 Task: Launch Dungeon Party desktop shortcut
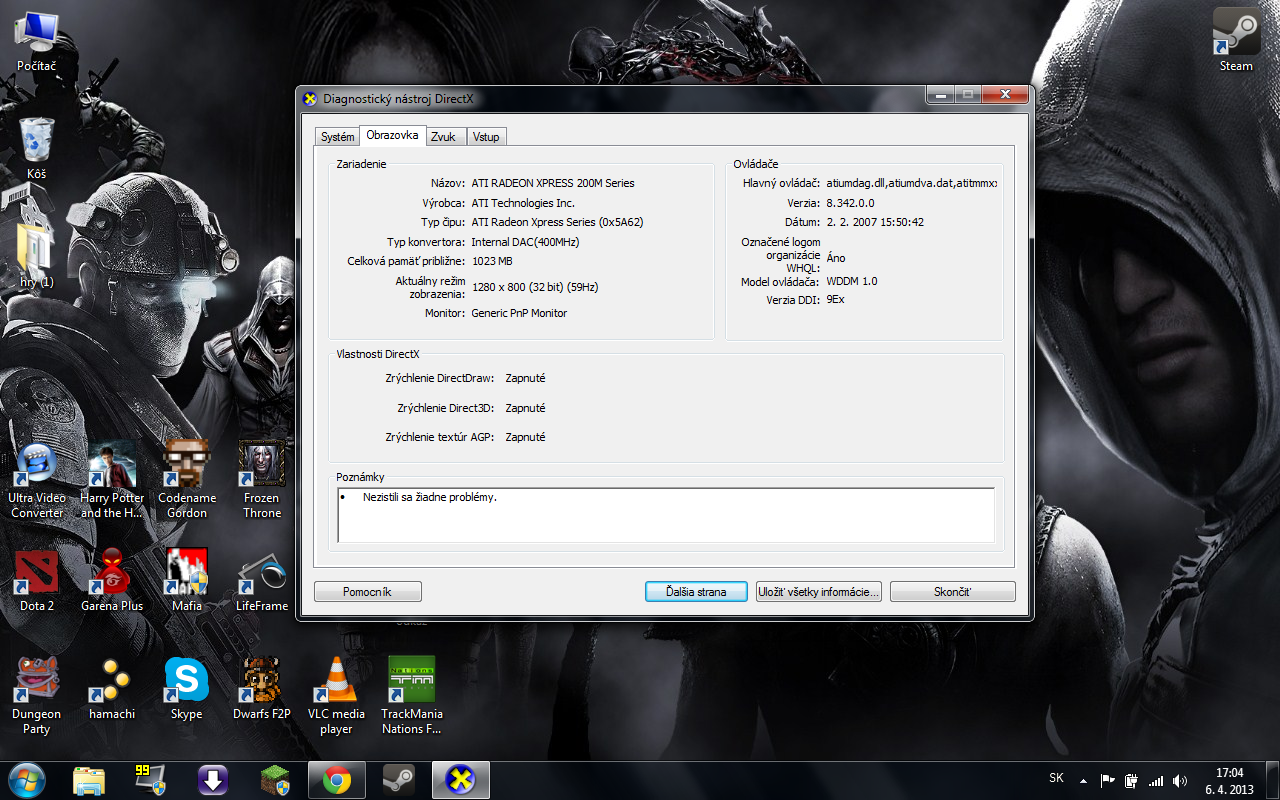[37, 696]
